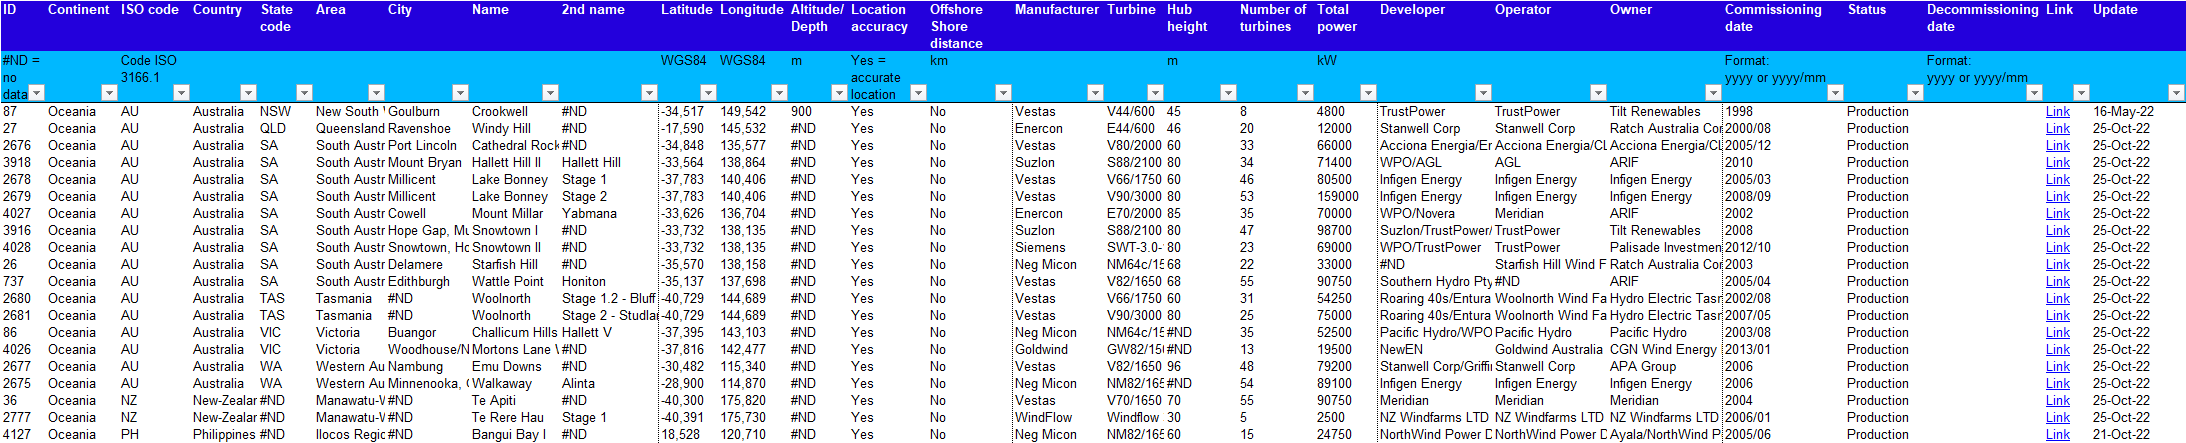Select the 'Goulburn' city cell
Image resolution: width=2186 pixels, height=443 pixels.
pos(427,112)
